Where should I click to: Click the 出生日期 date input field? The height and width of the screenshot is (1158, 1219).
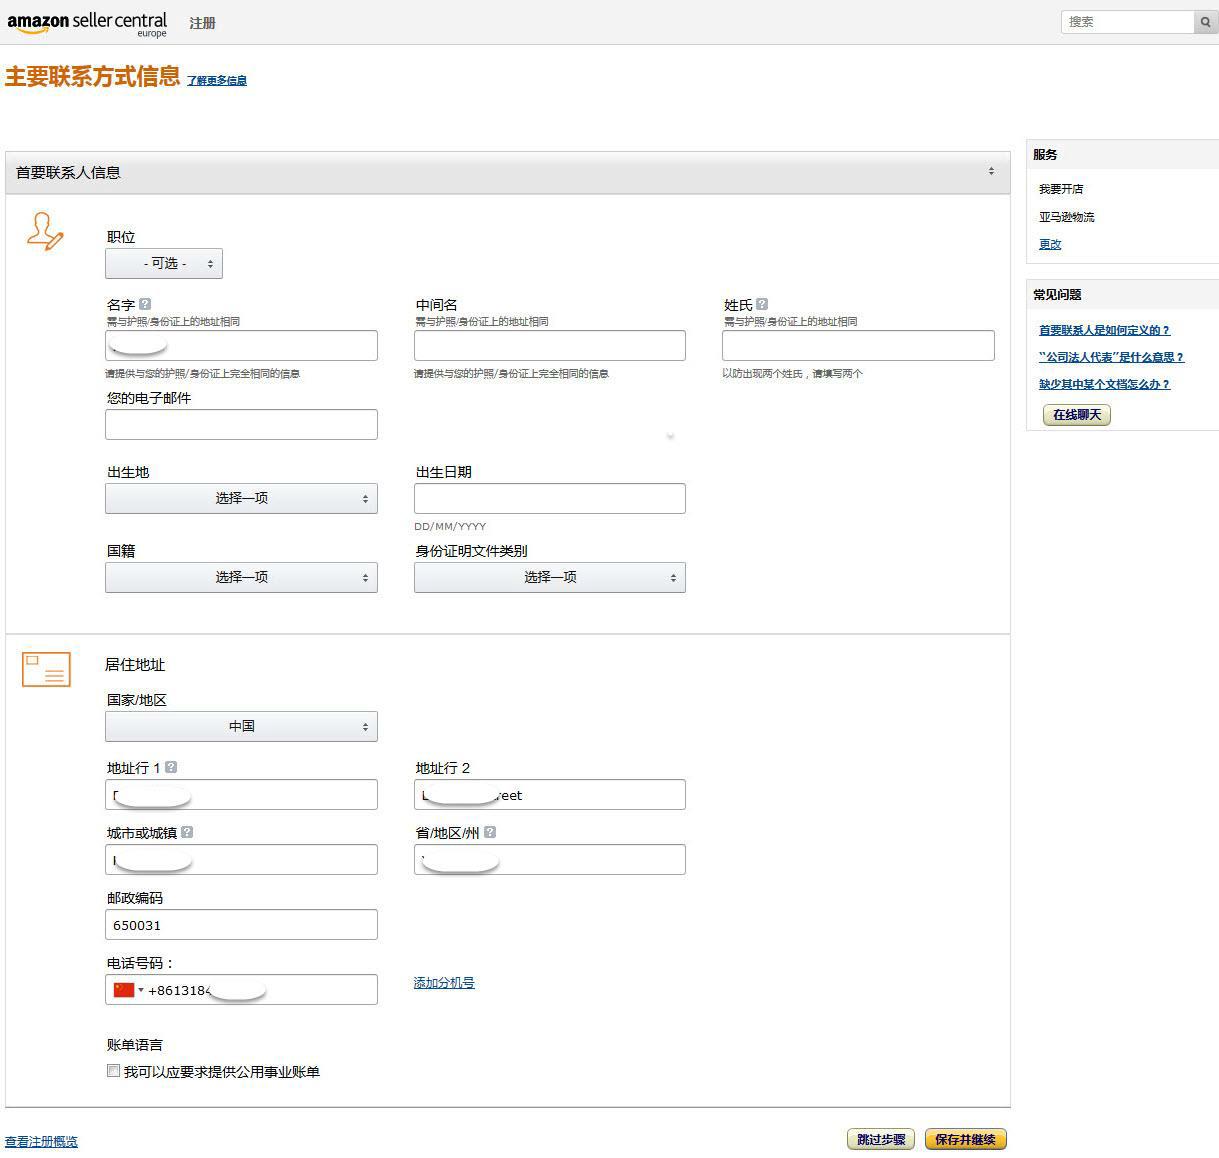(x=549, y=498)
